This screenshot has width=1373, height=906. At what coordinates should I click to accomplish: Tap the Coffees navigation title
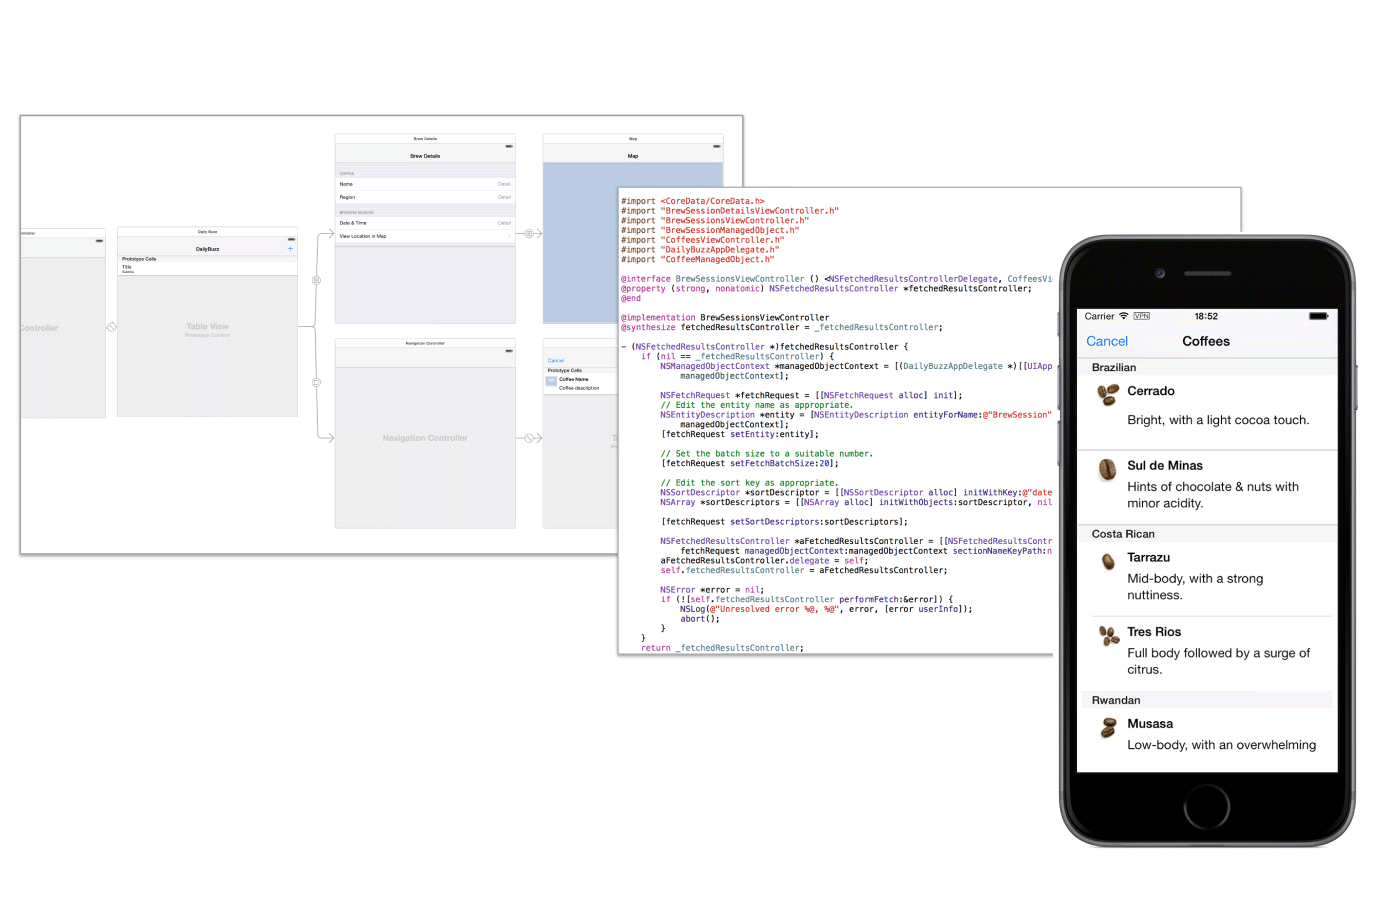click(x=1206, y=341)
